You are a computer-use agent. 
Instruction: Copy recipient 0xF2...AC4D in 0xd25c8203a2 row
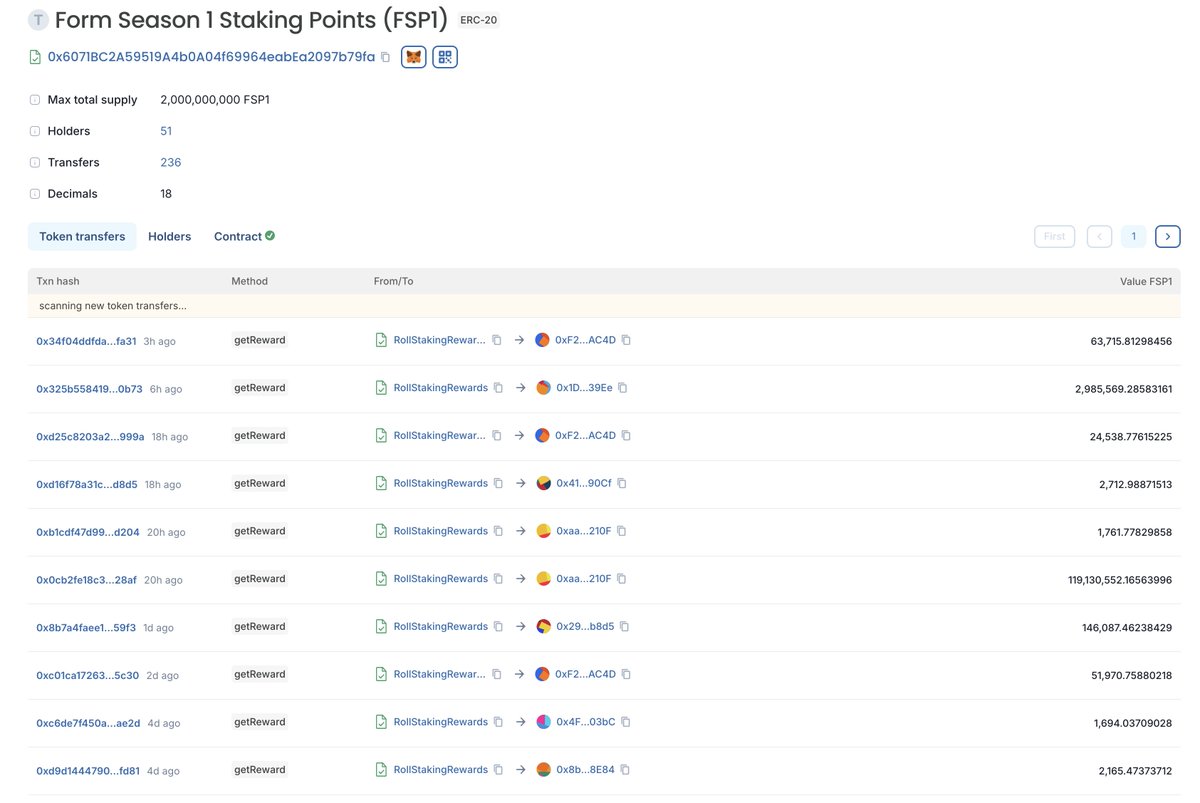coord(626,436)
